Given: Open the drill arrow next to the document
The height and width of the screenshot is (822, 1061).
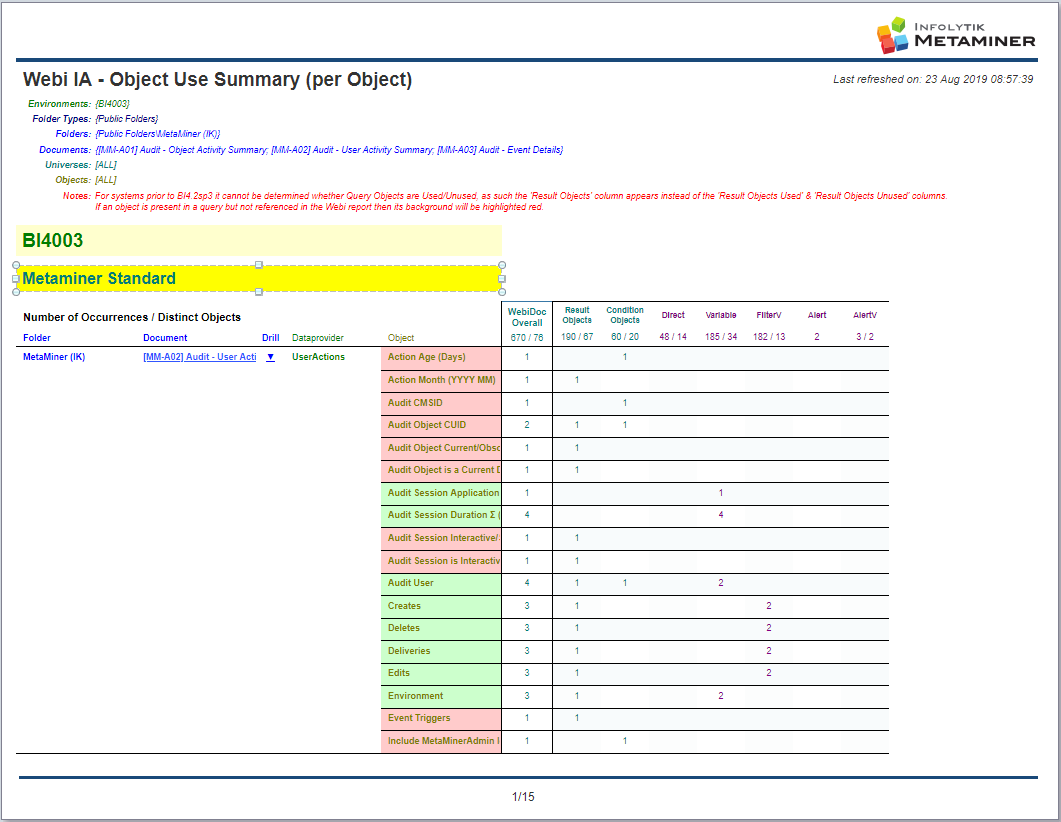Looking at the screenshot, I should tap(270, 357).
